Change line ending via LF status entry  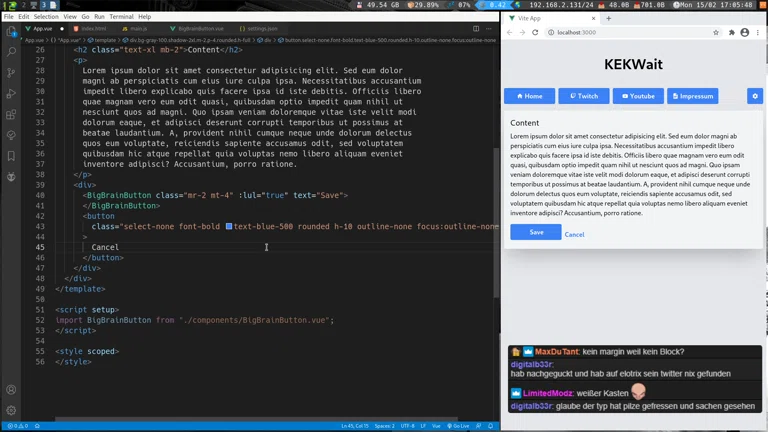tap(423, 426)
